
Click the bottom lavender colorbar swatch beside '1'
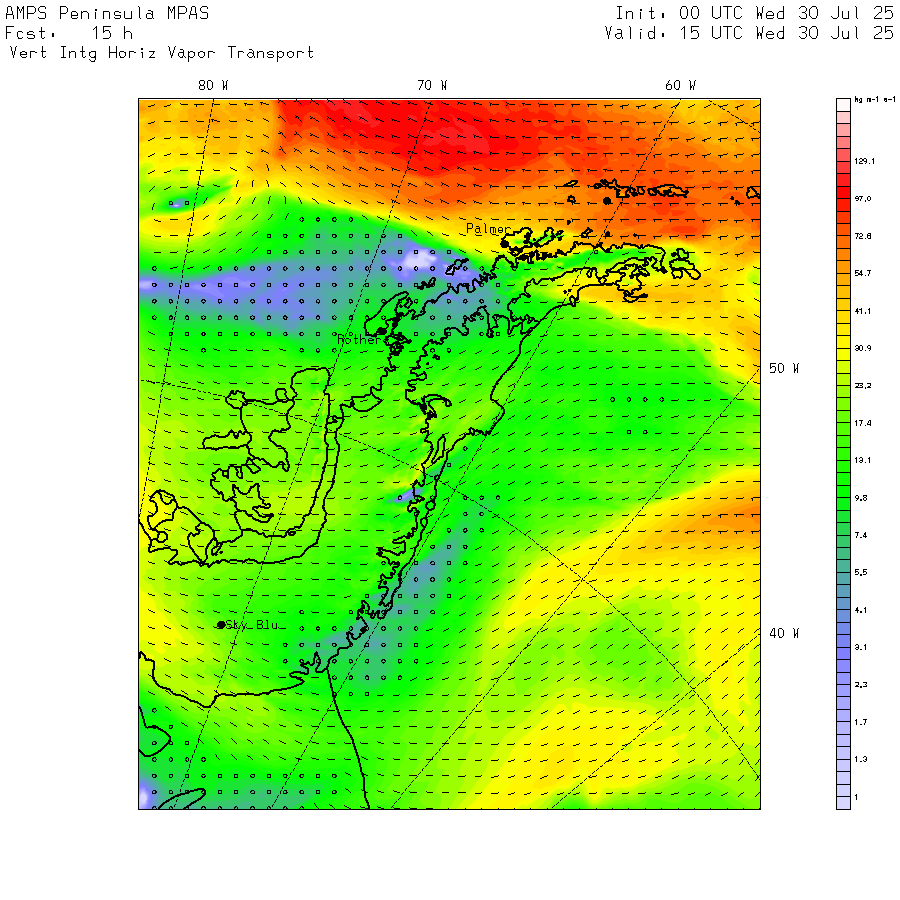click(x=843, y=803)
